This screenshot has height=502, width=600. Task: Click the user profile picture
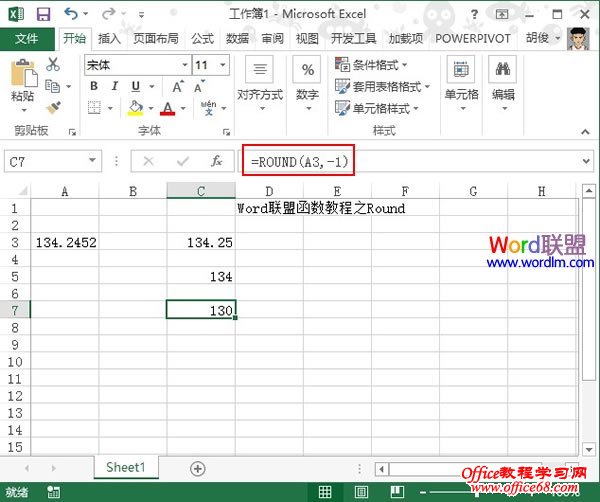(x=578, y=39)
